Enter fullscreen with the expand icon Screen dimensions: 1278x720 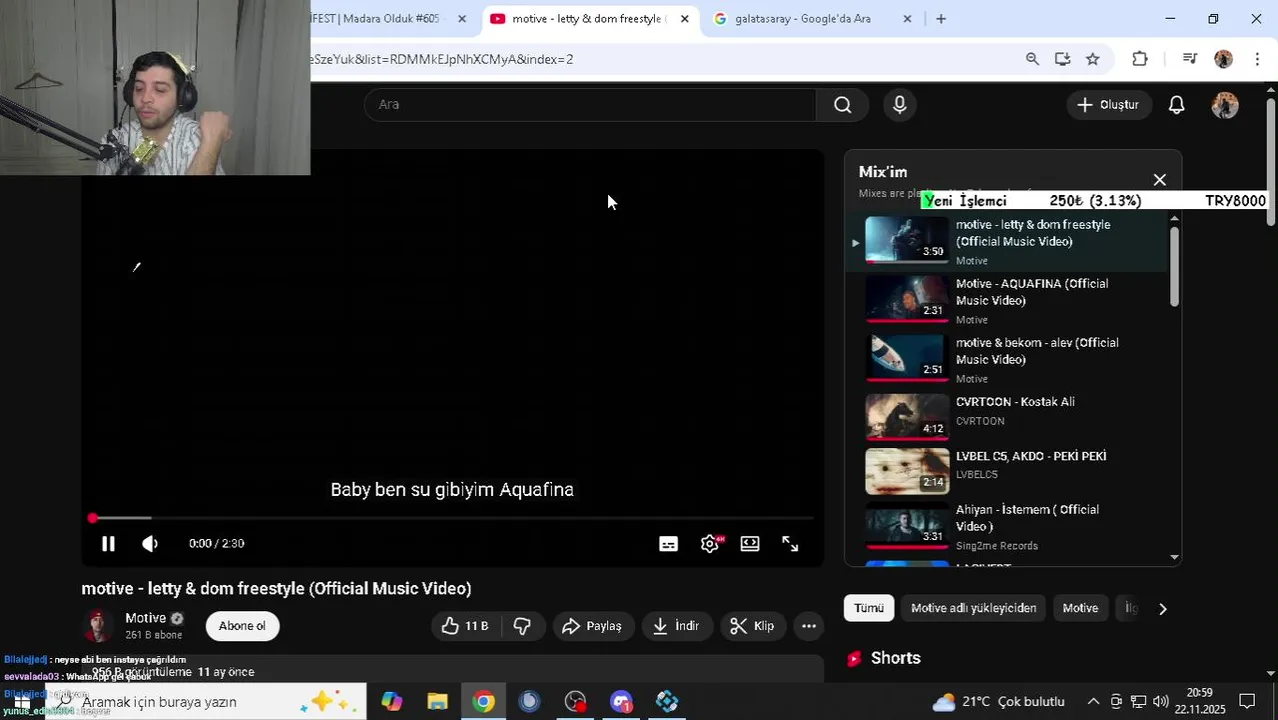790,544
